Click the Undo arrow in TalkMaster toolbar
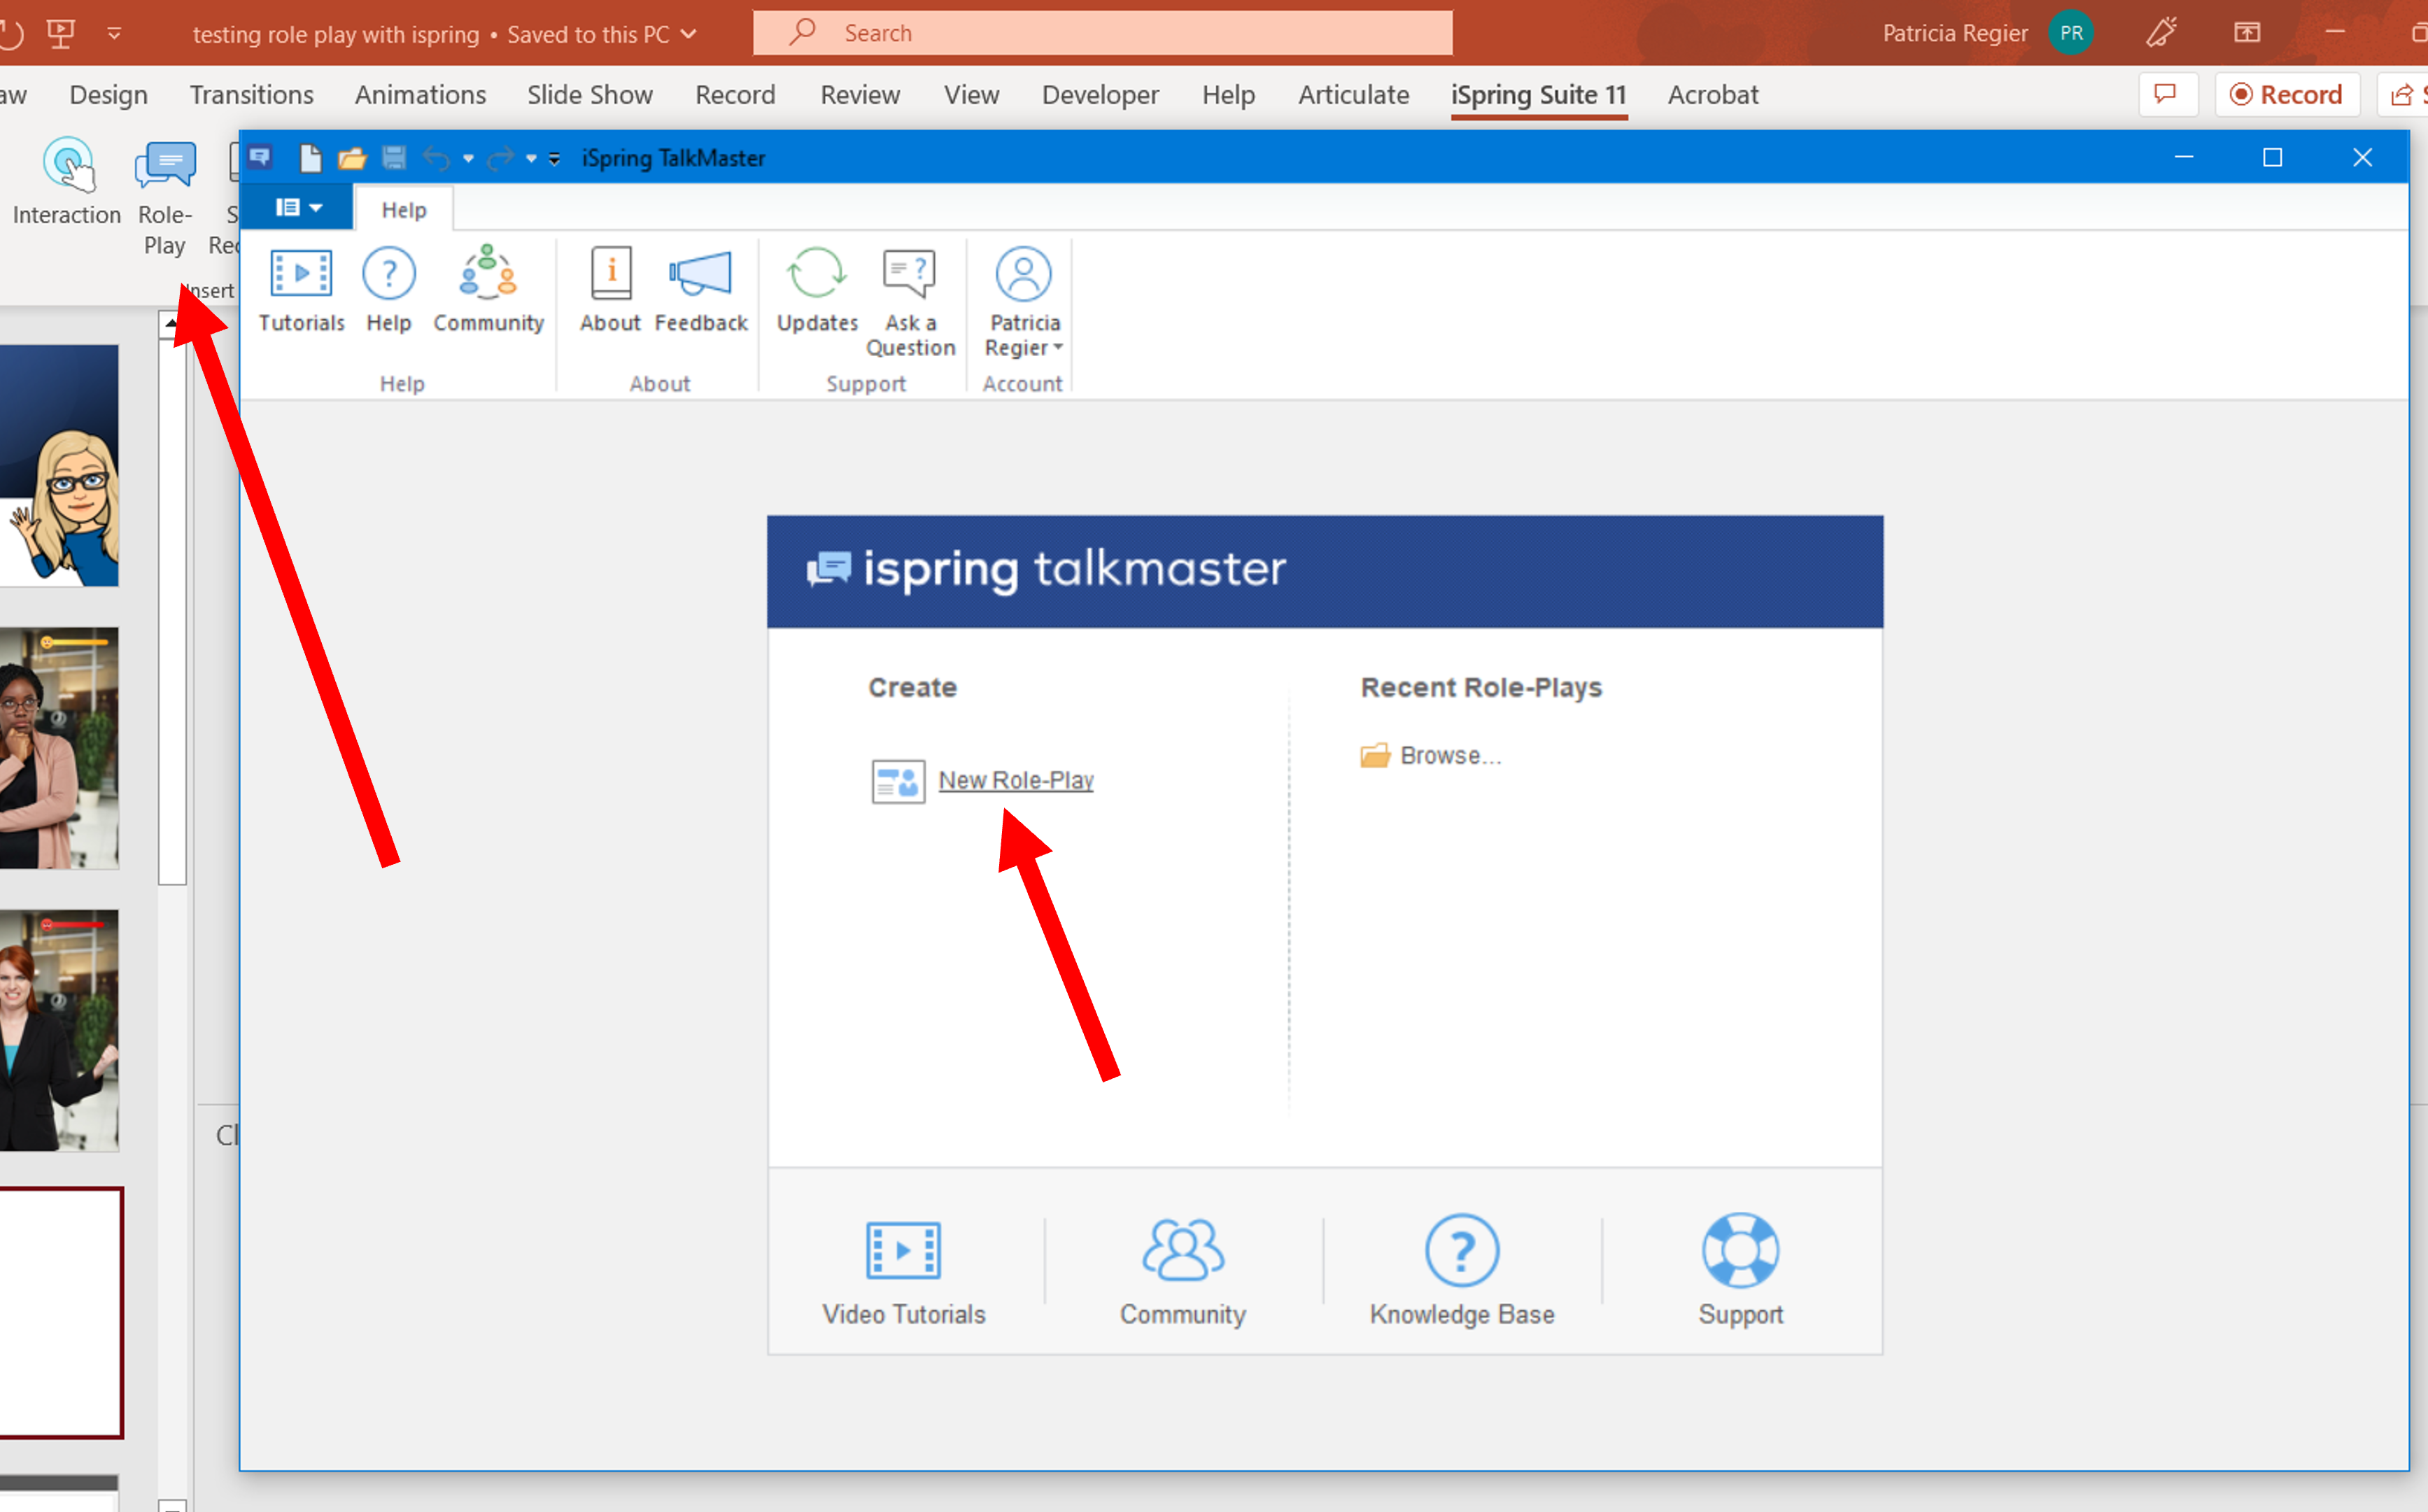 pyautogui.click(x=435, y=158)
